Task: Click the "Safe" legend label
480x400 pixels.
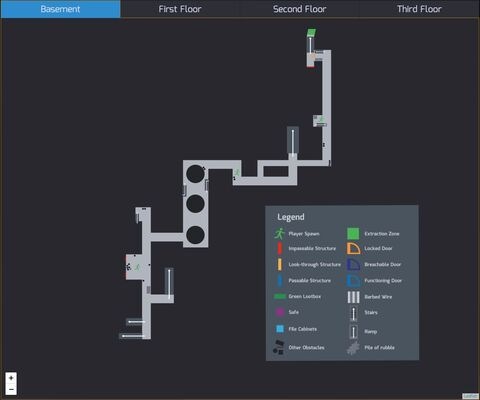Action: coord(294,312)
